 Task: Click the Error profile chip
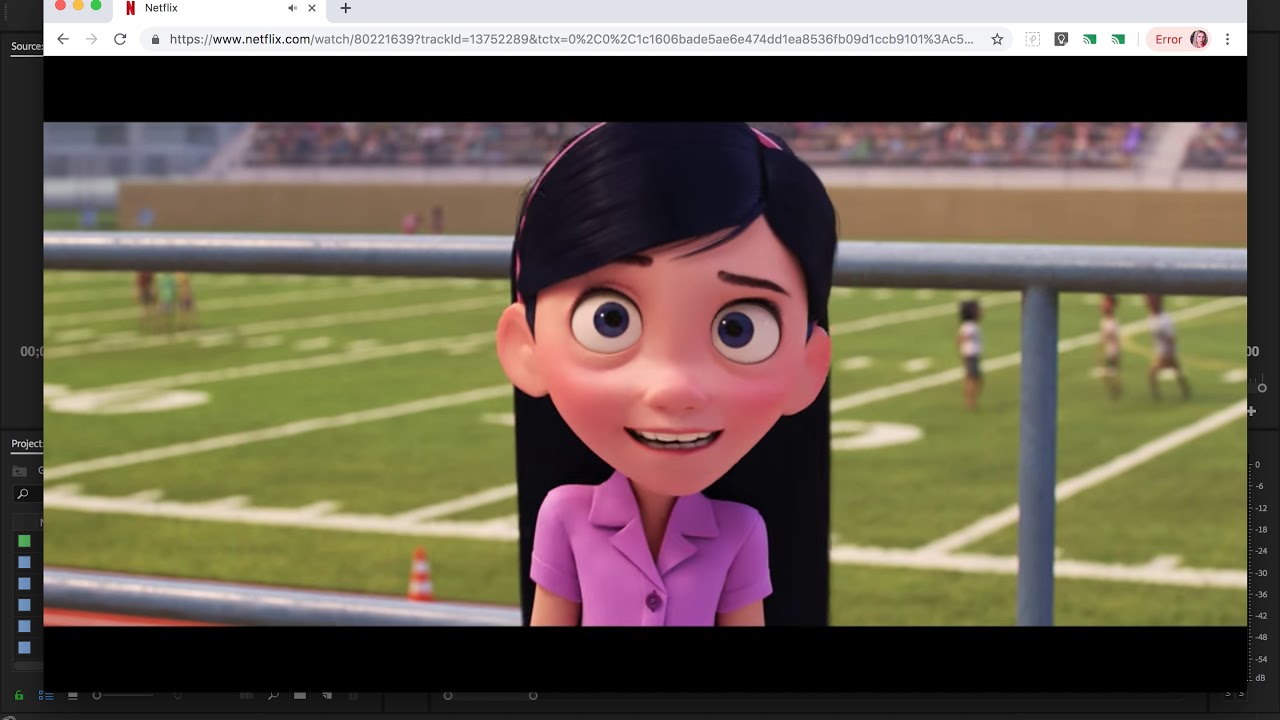[x=1179, y=39]
